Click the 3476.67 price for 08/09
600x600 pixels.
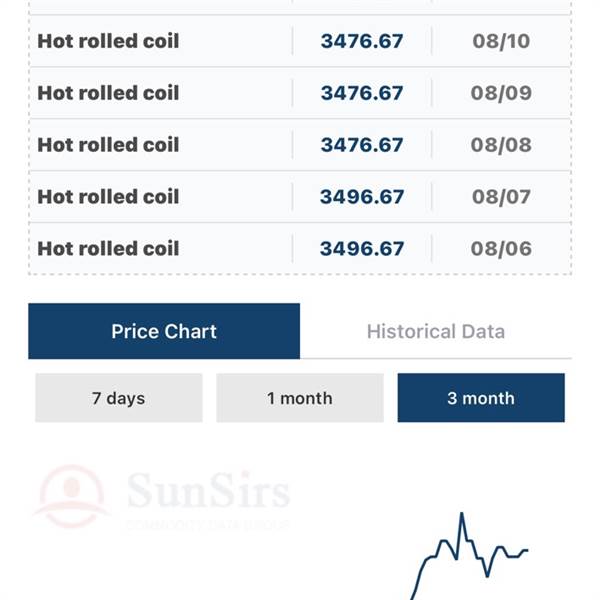click(x=362, y=93)
